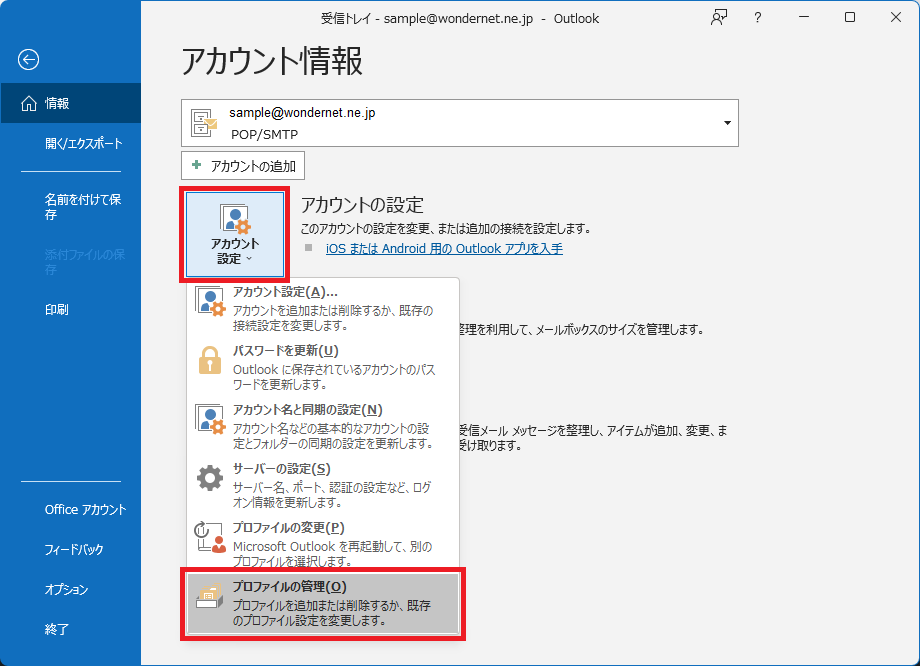Click the mail account icon beside sample@wondernet.ne.jp
920x666 pixels.
click(x=204, y=123)
